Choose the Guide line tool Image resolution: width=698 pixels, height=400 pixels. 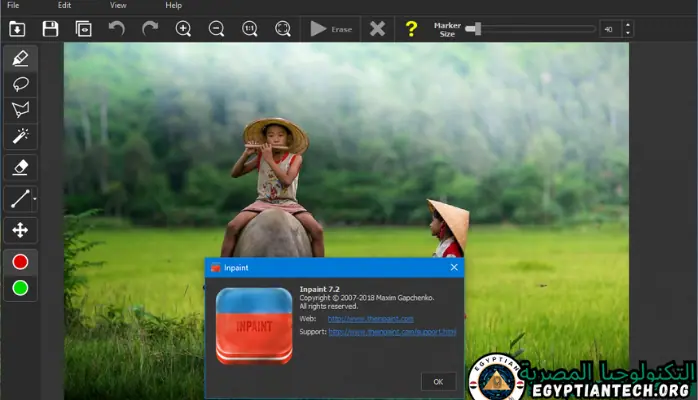pos(19,200)
